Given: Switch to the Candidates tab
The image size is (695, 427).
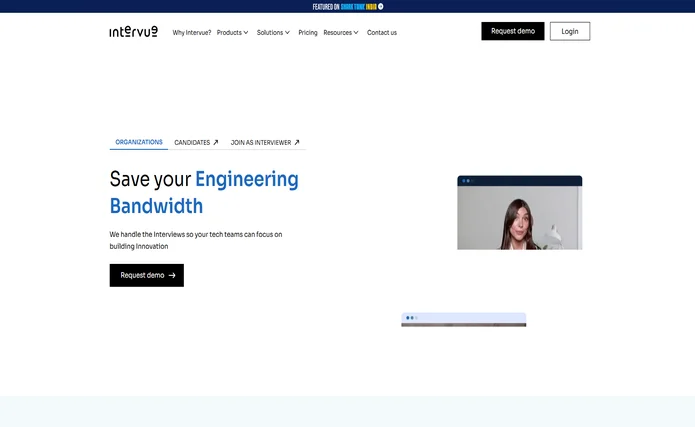Looking at the screenshot, I should coord(192,143).
